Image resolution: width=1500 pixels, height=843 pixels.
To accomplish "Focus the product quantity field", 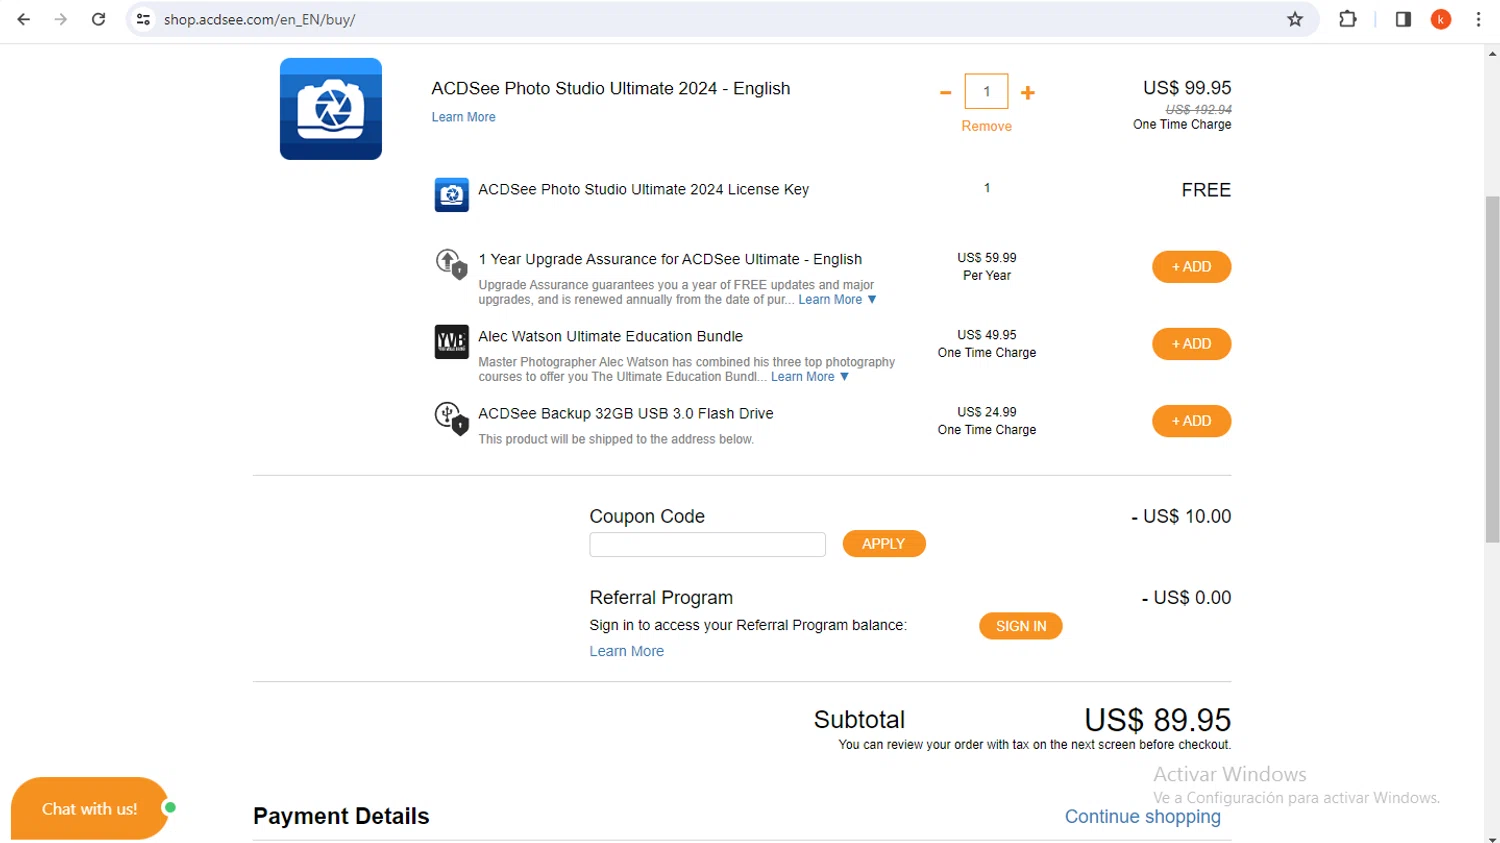I will click(x=986, y=91).
